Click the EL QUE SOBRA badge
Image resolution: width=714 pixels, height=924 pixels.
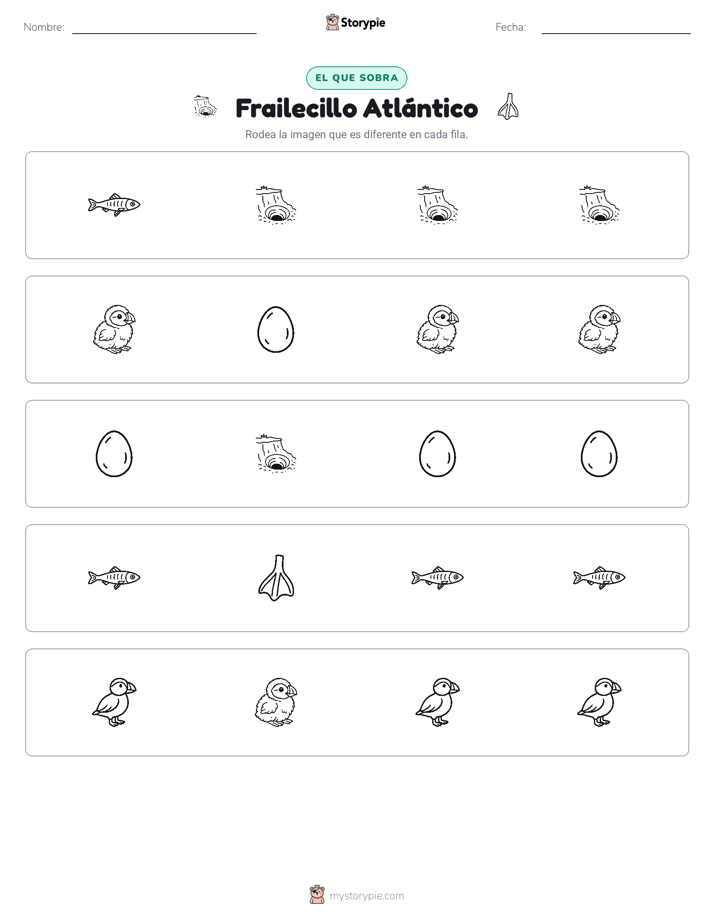356,78
